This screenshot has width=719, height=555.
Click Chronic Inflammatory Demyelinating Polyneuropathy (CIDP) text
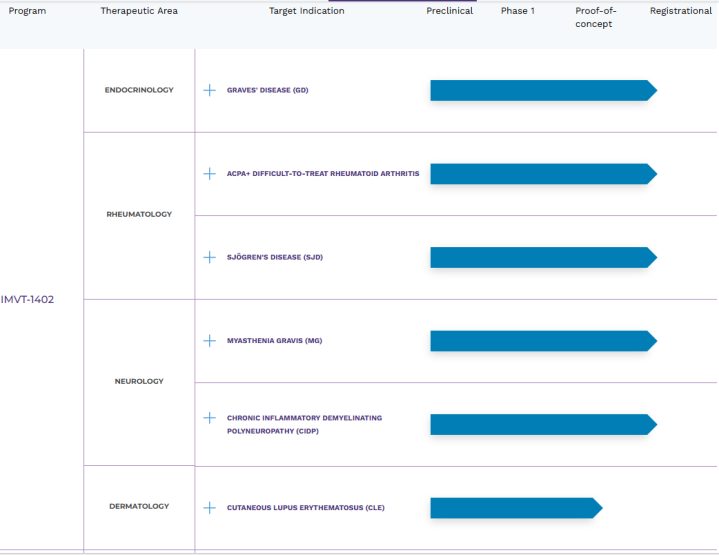coord(304,424)
